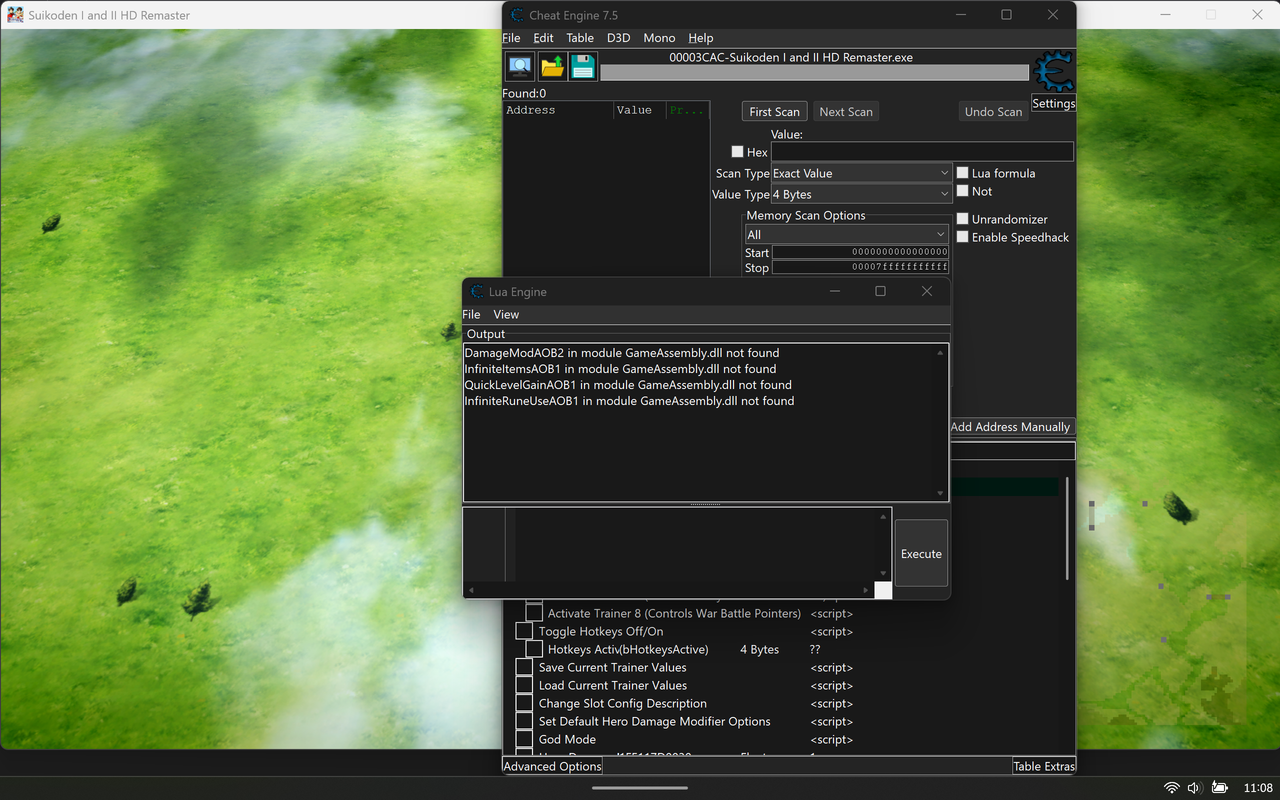Click the cheat table vertical scrollbar

(1066, 530)
